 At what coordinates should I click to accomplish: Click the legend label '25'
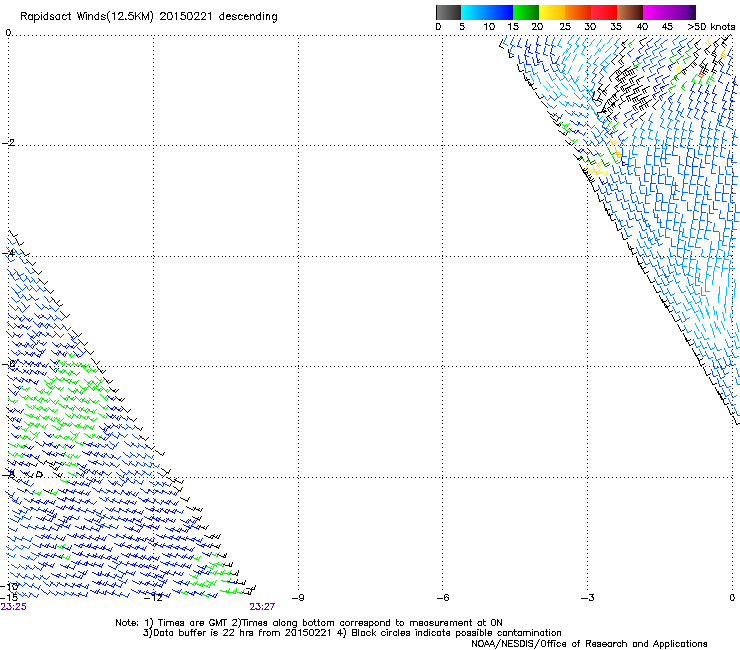pyautogui.click(x=565, y=27)
